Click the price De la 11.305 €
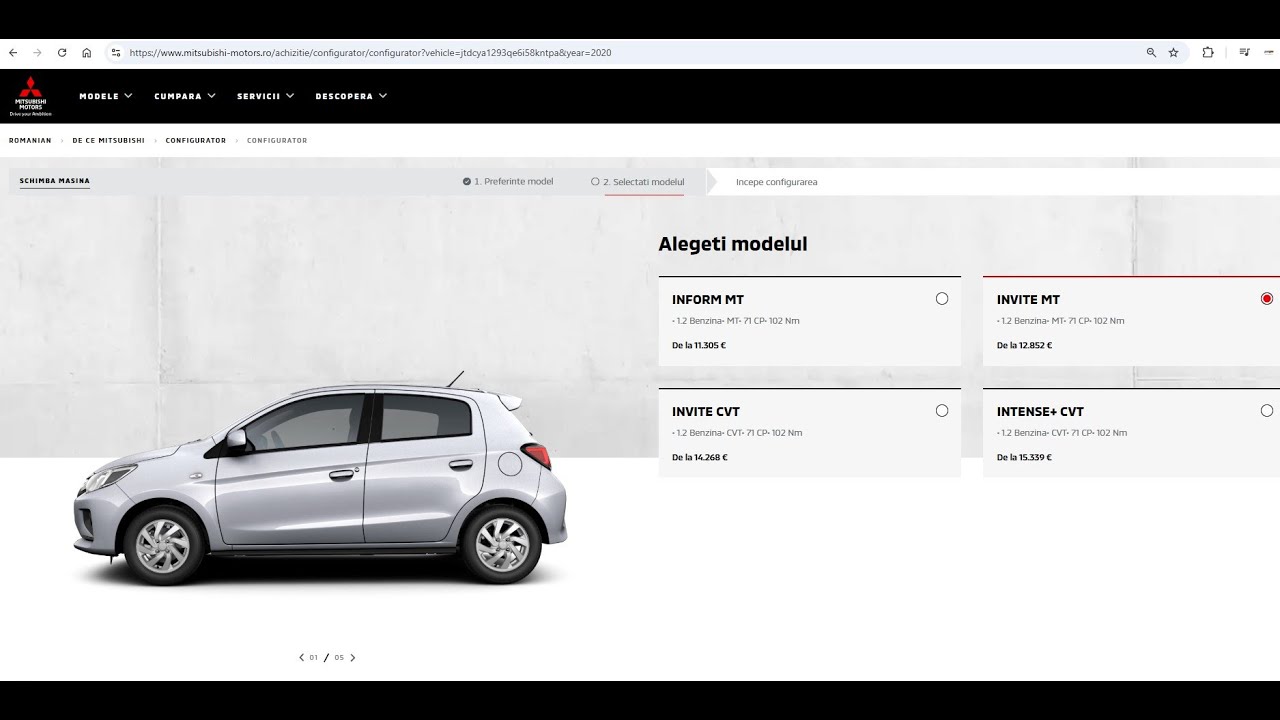This screenshot has height=720, width=1280. [699, 346]
